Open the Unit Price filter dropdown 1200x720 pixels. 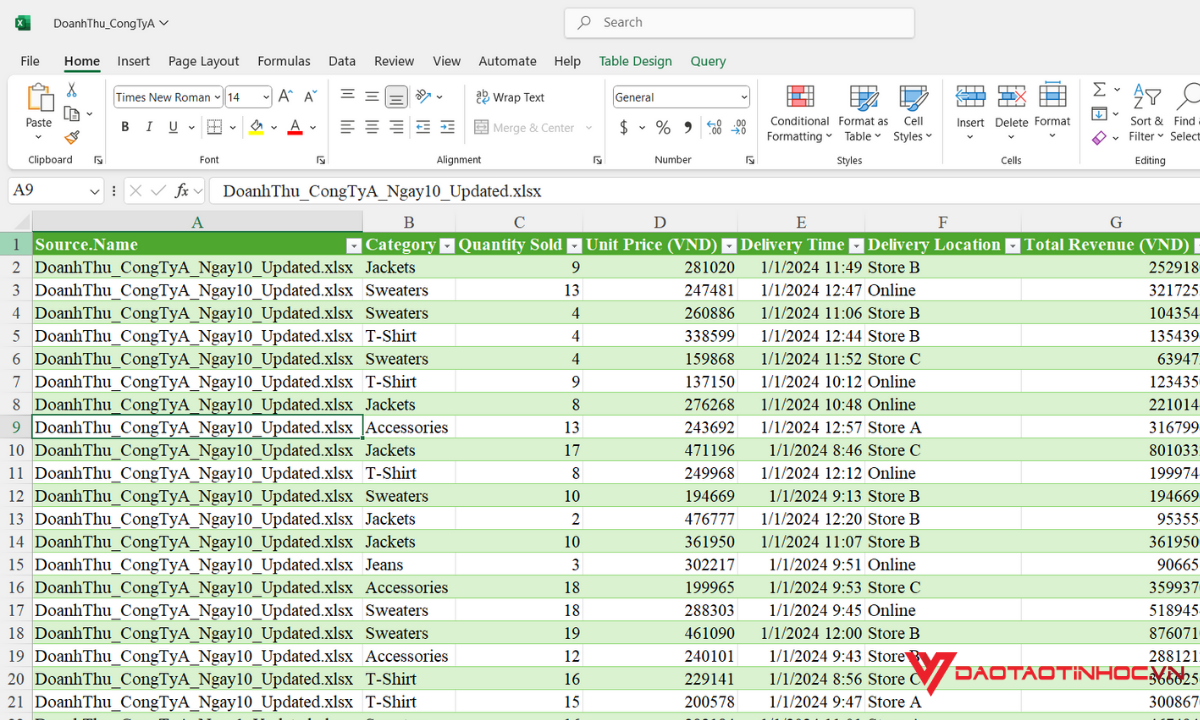(x=729, y=245)
